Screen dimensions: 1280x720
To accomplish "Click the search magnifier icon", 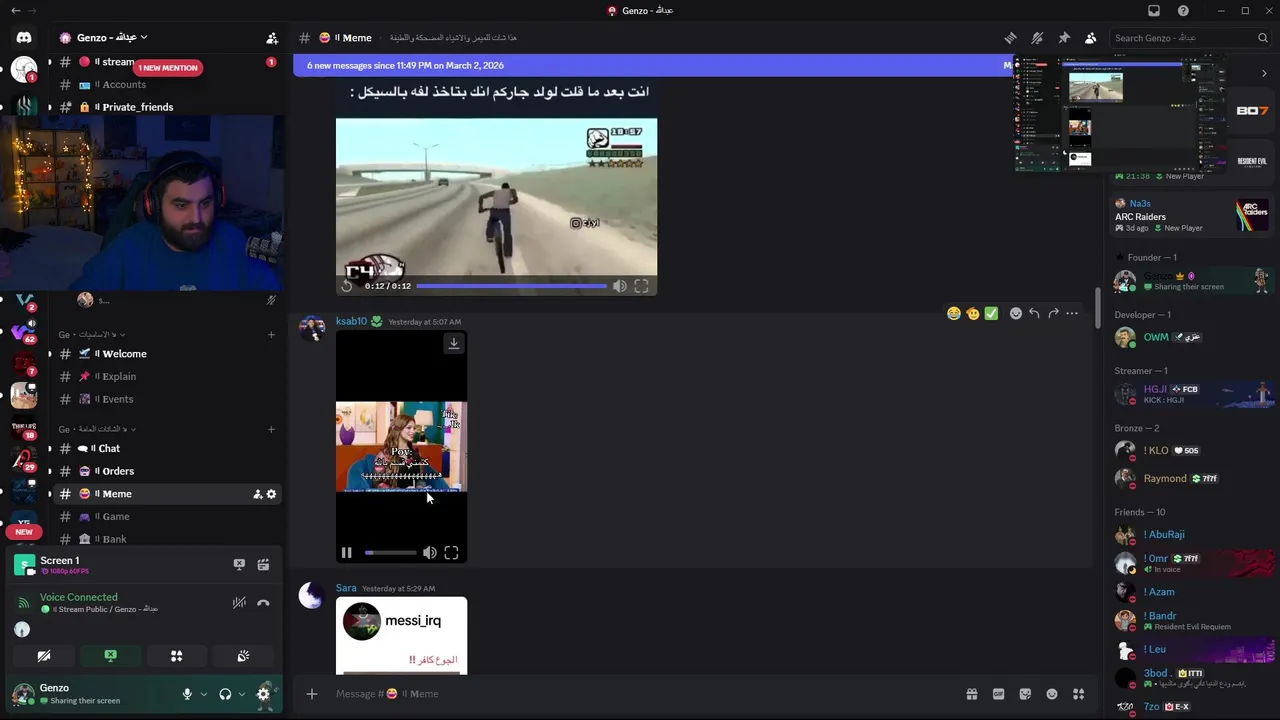I will (1263, 38).
